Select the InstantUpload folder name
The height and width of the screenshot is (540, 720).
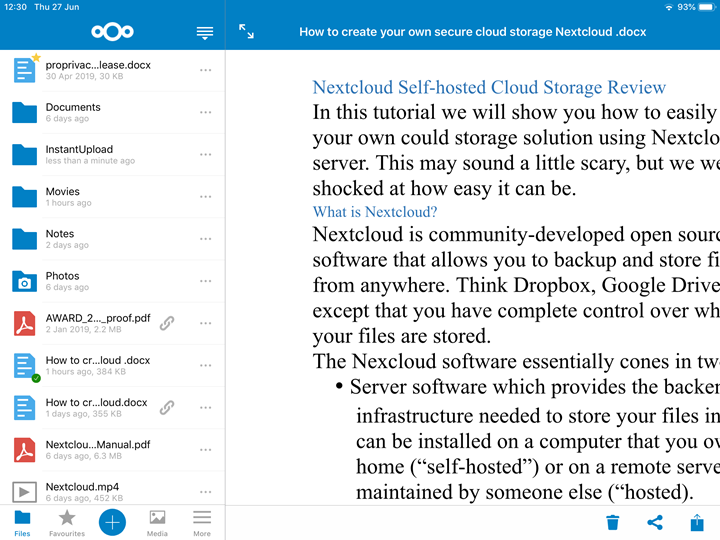coord(79,150)
